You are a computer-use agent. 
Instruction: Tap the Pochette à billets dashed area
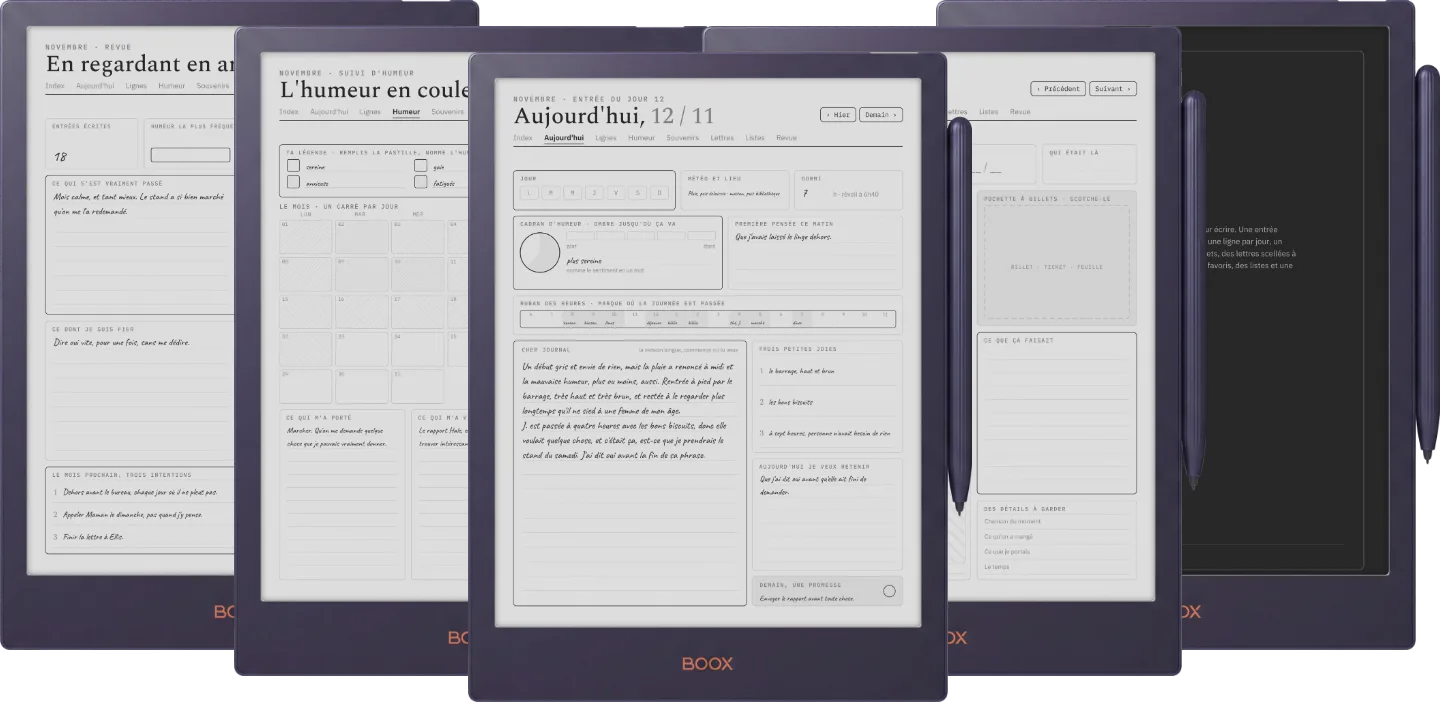(x=1057, y=262)
